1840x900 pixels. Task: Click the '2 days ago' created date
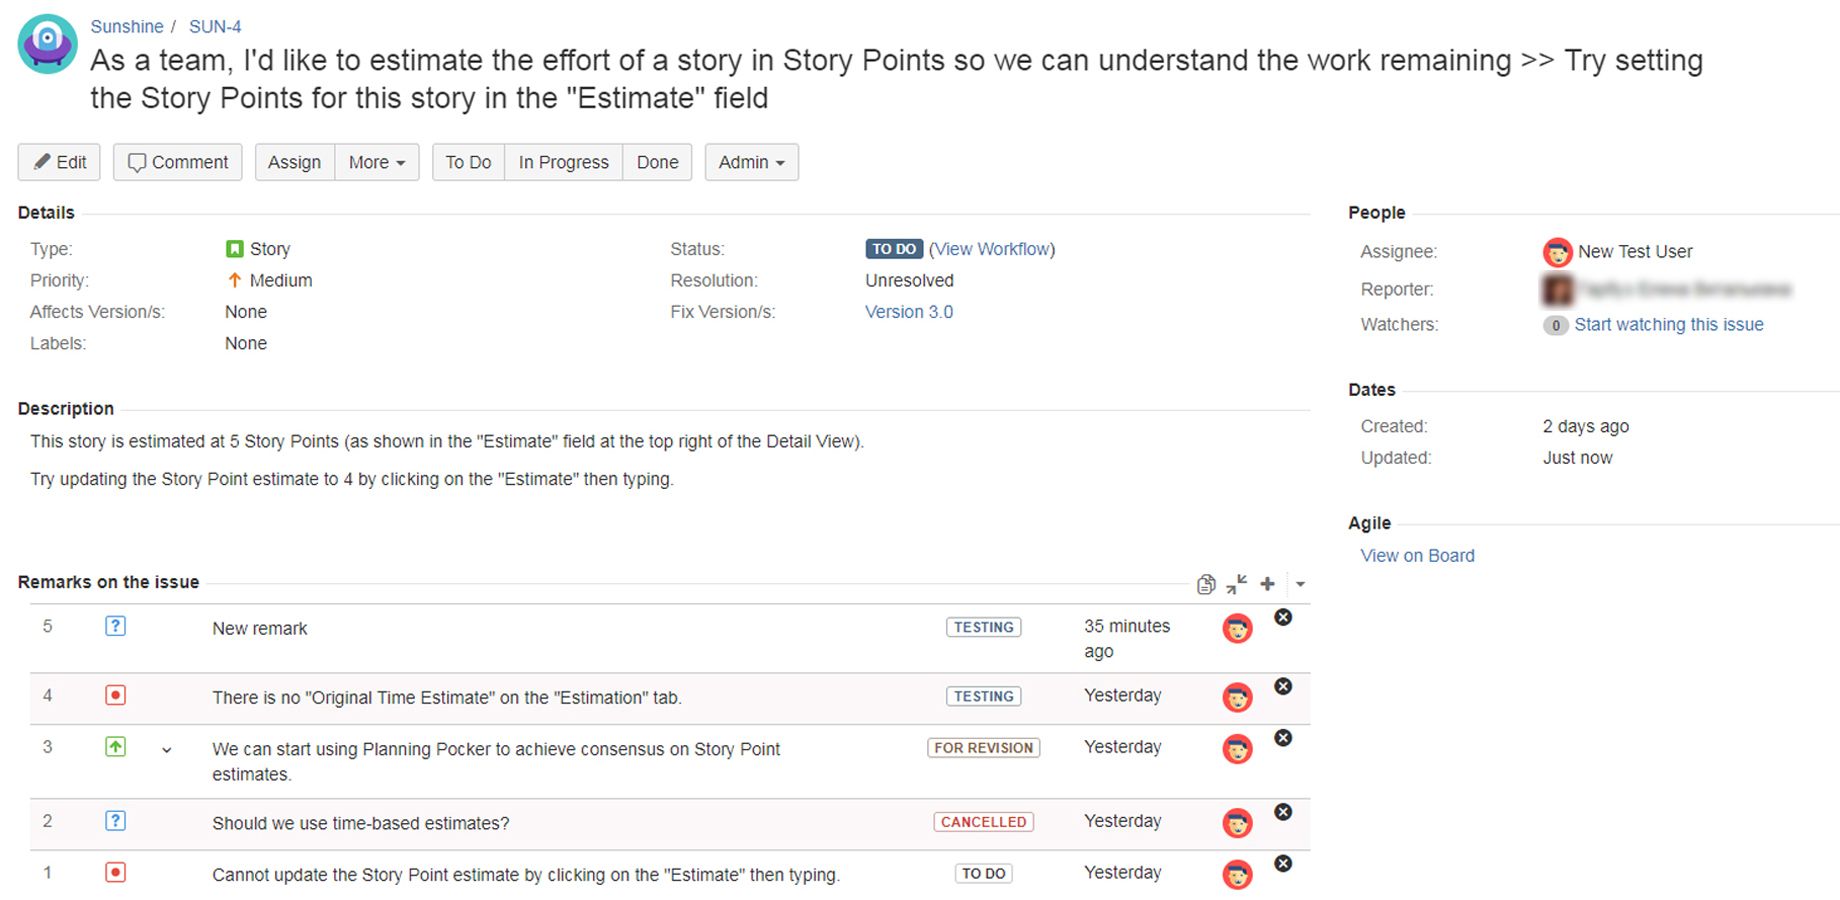coord(1585,426)
